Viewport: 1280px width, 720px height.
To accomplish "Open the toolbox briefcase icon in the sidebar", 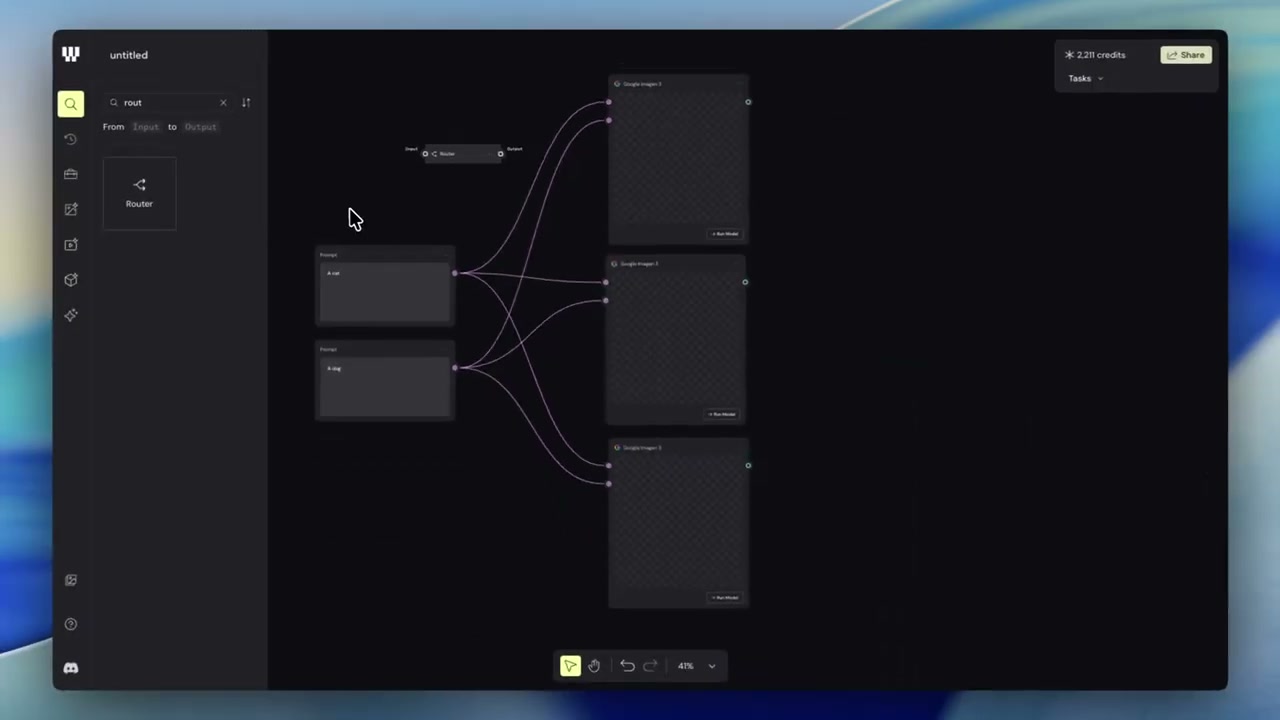I will 70,174.
